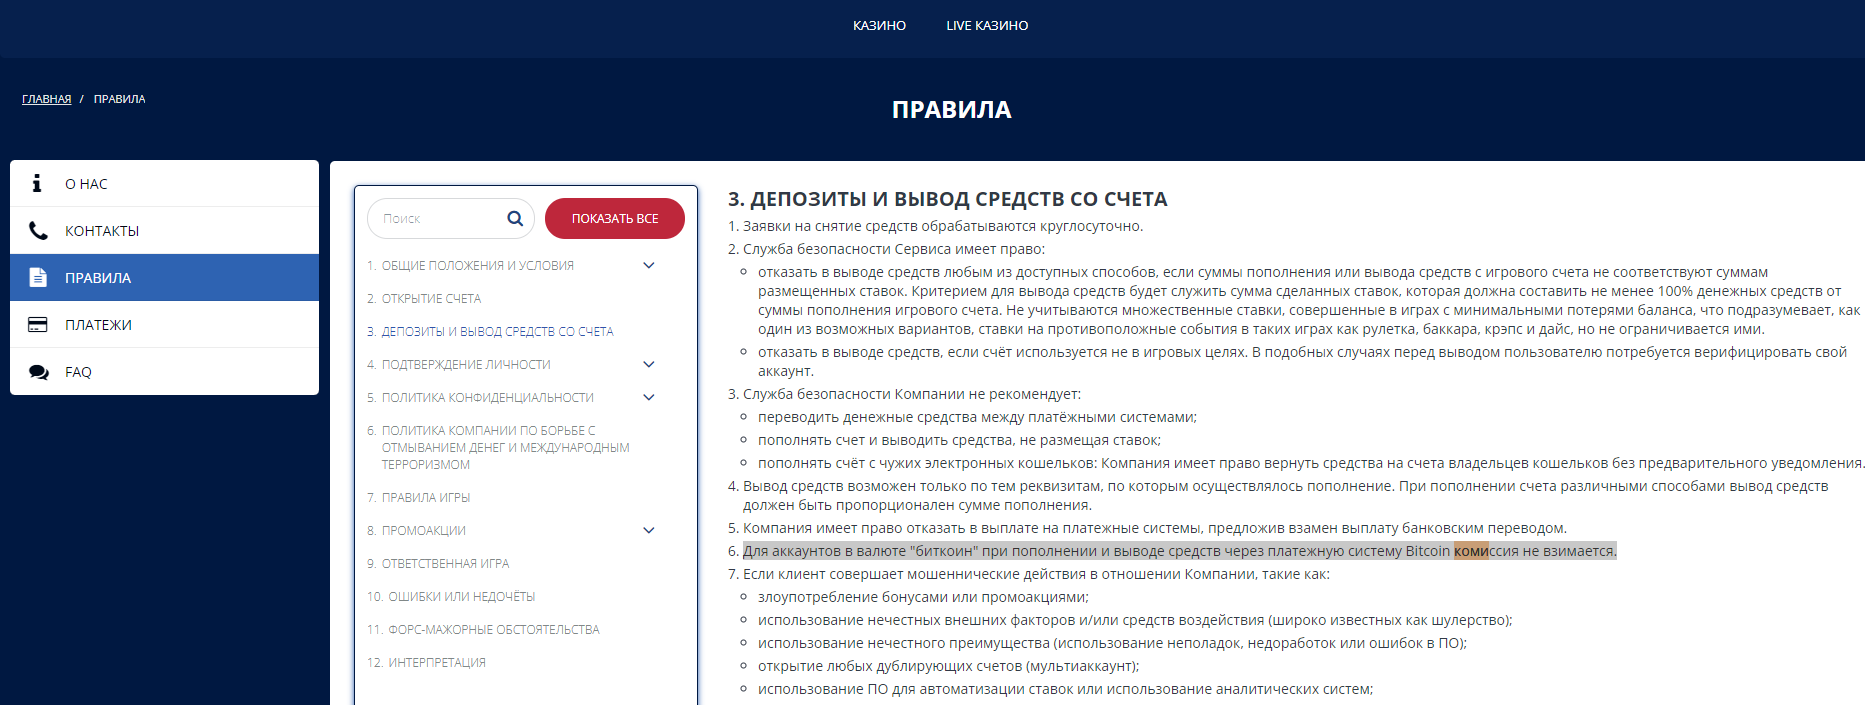1865x705 pixels.
Task: Click the info icon next to О НАС
Action: pos(37,183)
